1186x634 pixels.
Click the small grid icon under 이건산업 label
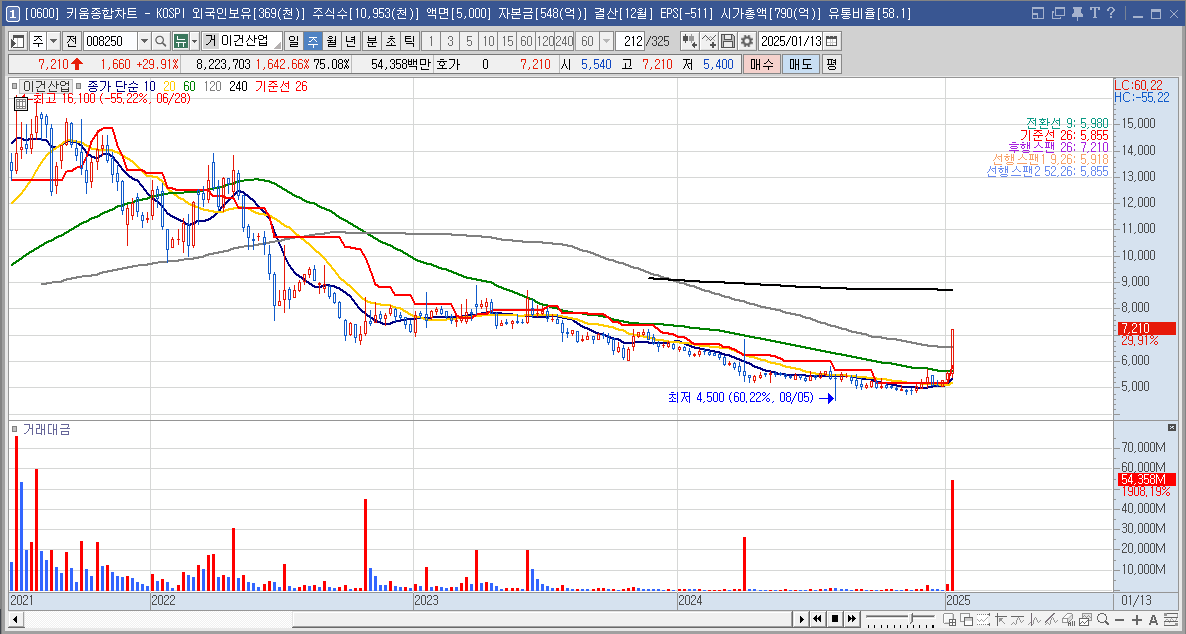point(21,104)
